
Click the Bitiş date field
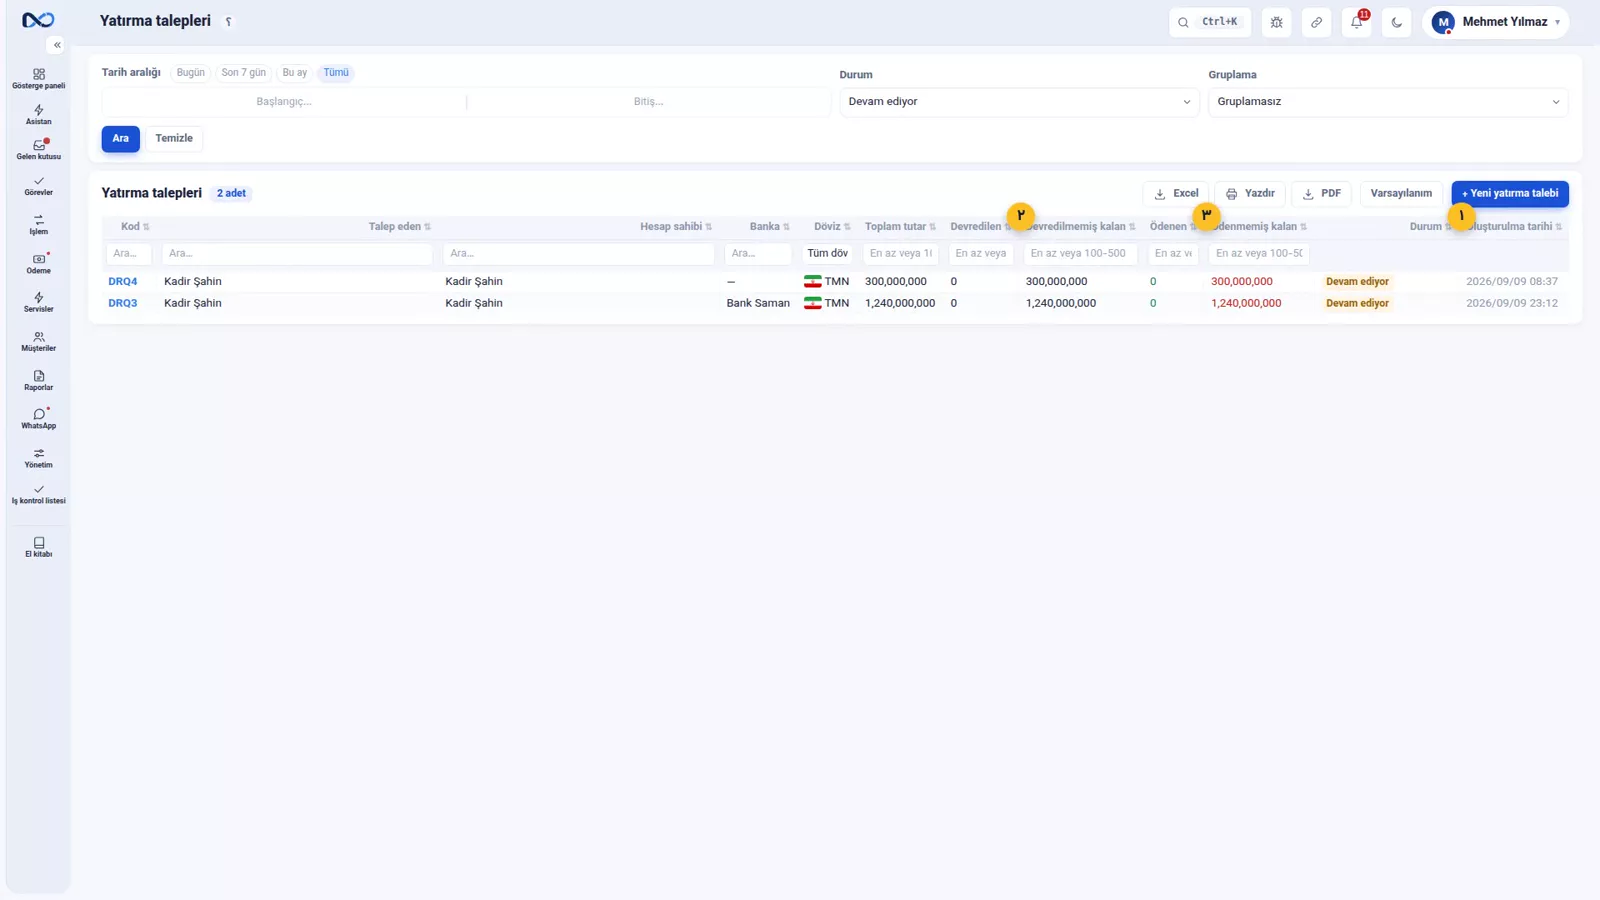pyautogui.click(x=648, y=102)
